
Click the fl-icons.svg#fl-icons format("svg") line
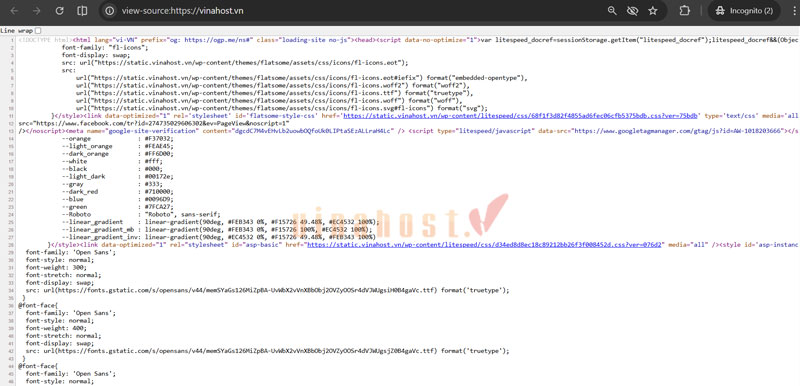point(282,108)
